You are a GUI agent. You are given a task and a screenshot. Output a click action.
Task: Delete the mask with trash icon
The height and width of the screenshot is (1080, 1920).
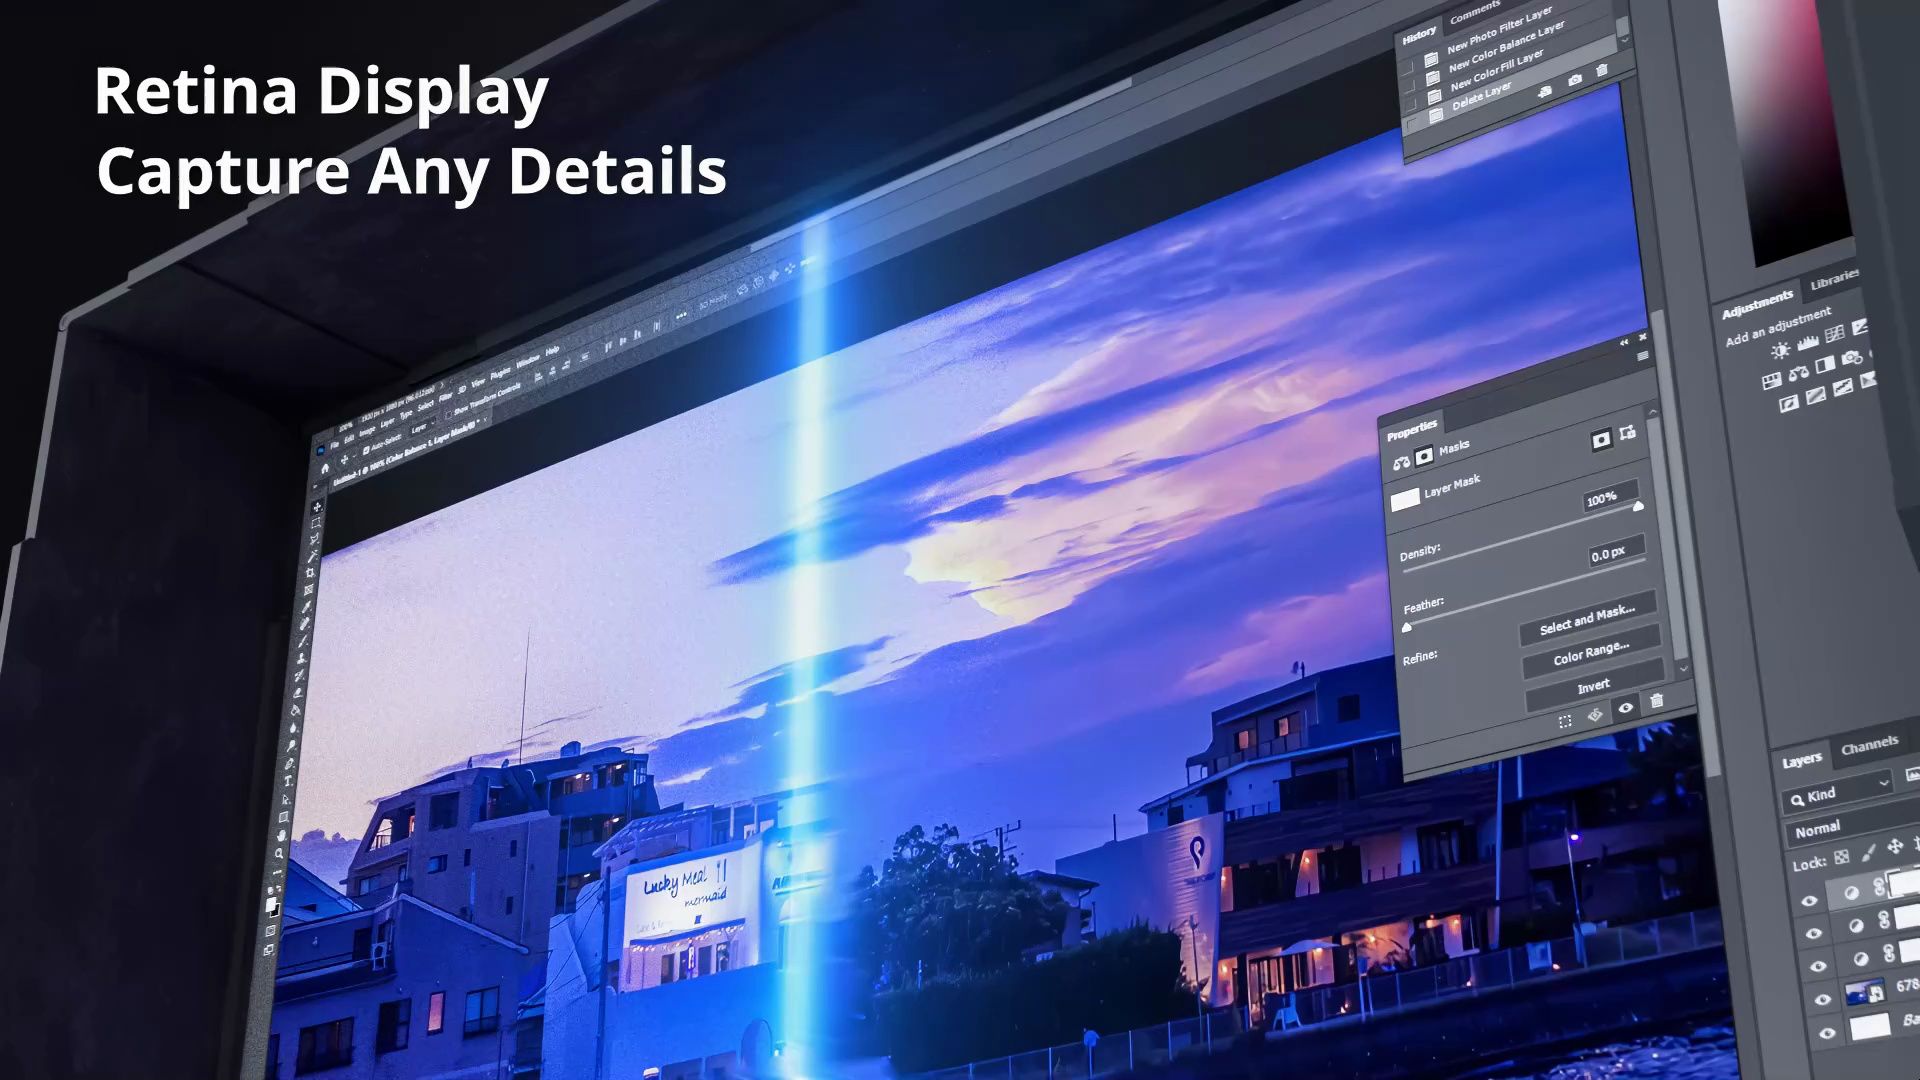click(1657, 701)
